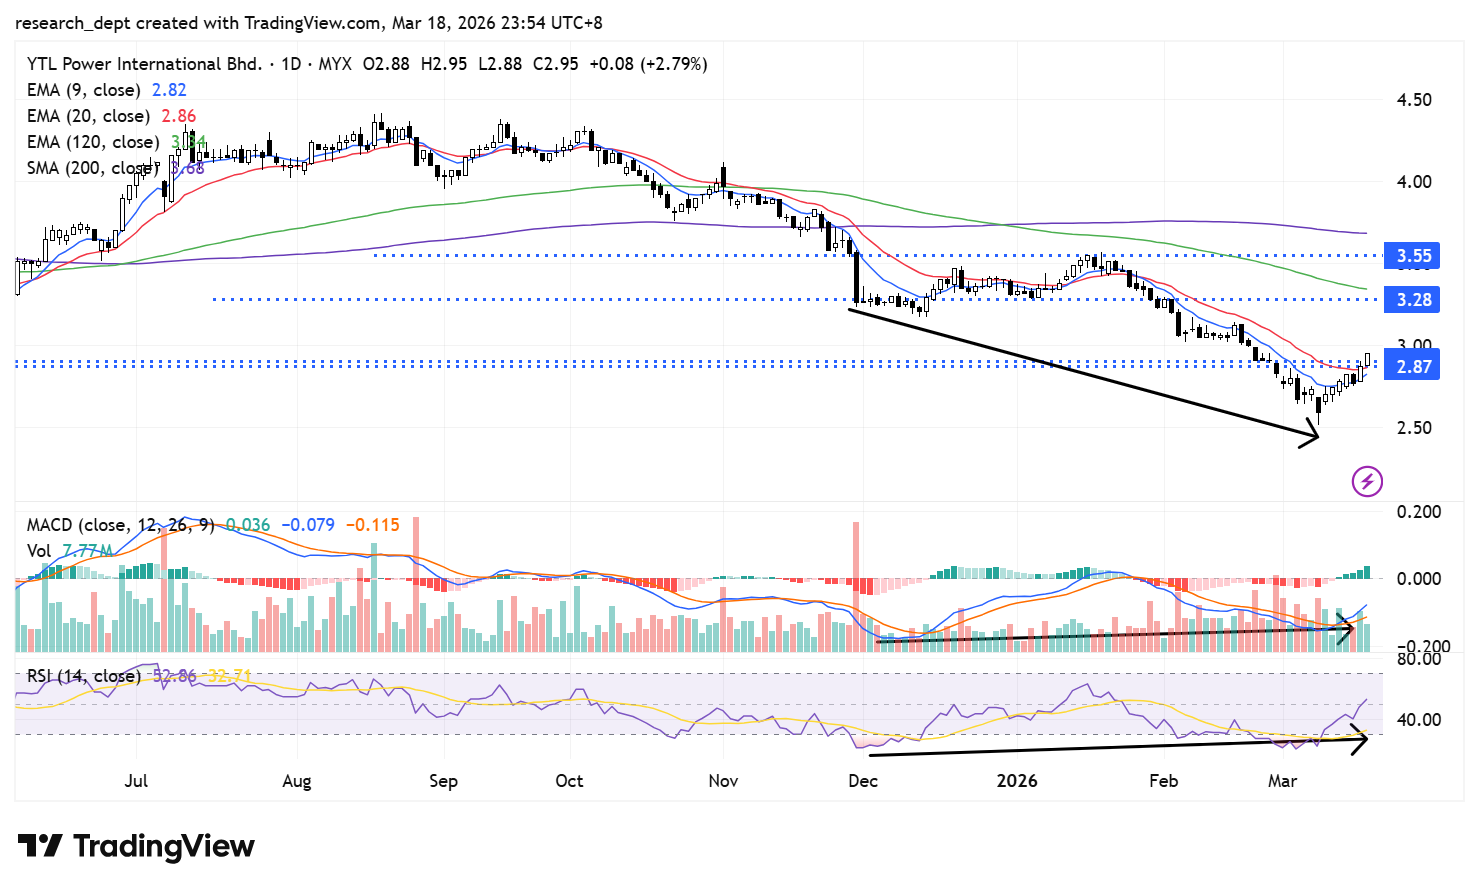Click the arrowhead of the MACD trendline

1346,629
